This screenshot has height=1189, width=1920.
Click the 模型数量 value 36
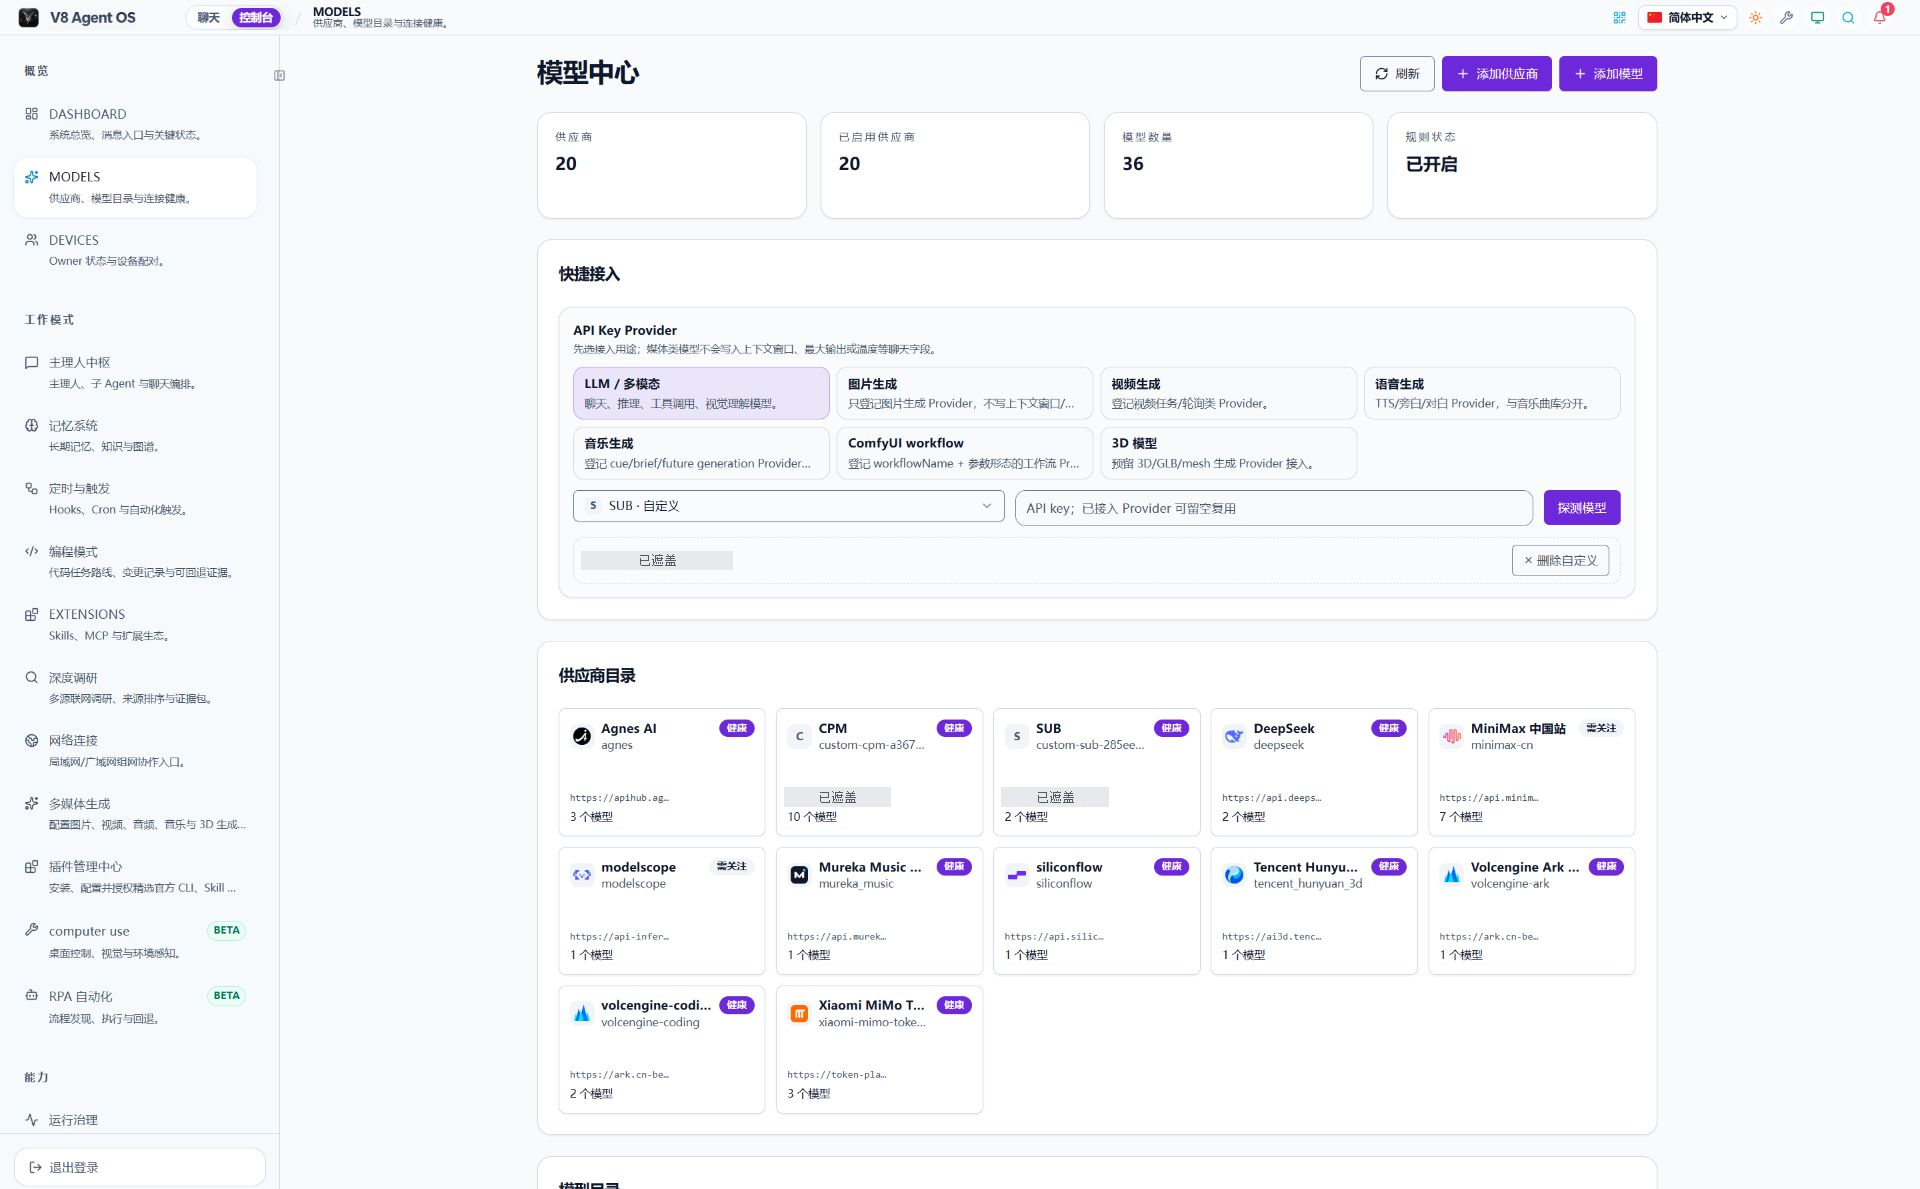[1132, 164]
